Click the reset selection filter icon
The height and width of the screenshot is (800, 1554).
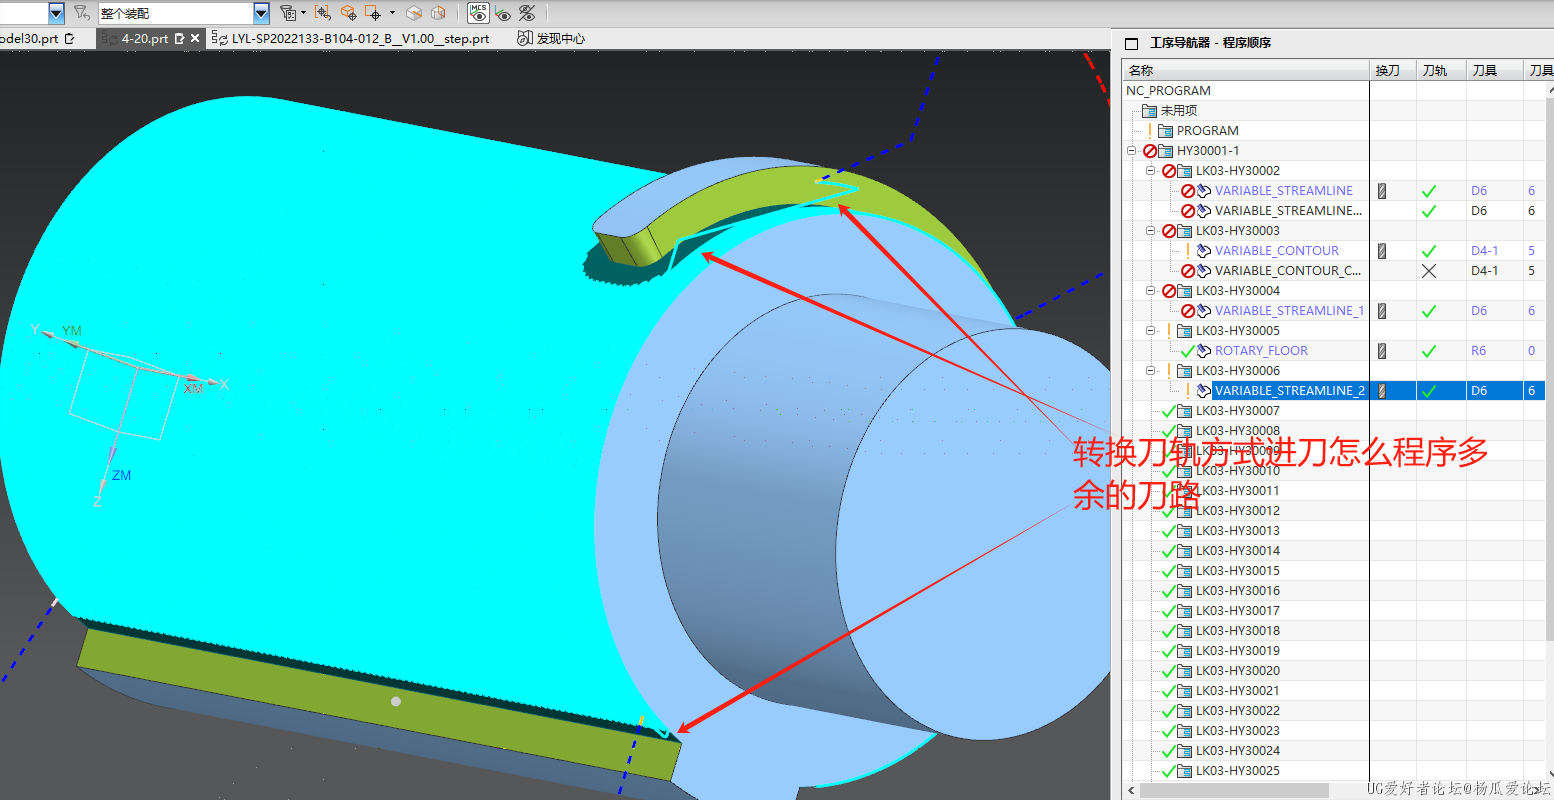coord(82,13)
